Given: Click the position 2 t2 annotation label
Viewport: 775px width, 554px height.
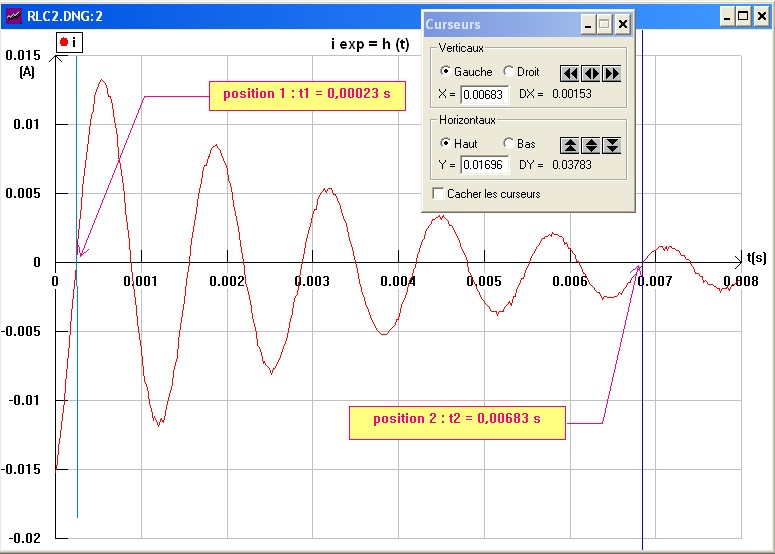Looking at the screenshot, I should point(457,419).
